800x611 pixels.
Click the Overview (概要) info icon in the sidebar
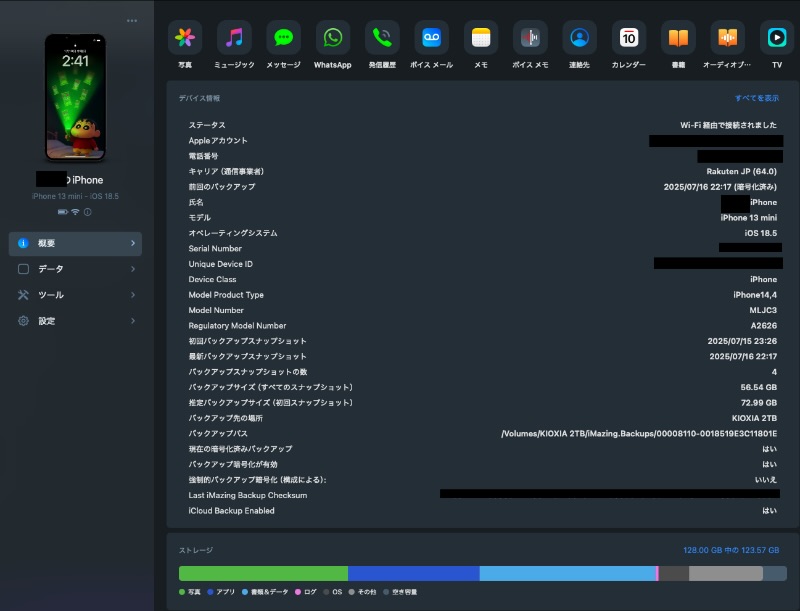point(23,243)
